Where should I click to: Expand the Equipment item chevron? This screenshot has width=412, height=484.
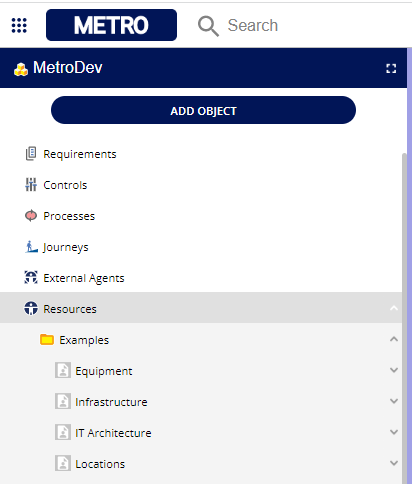pyautogui.click(x=394, y=370)
